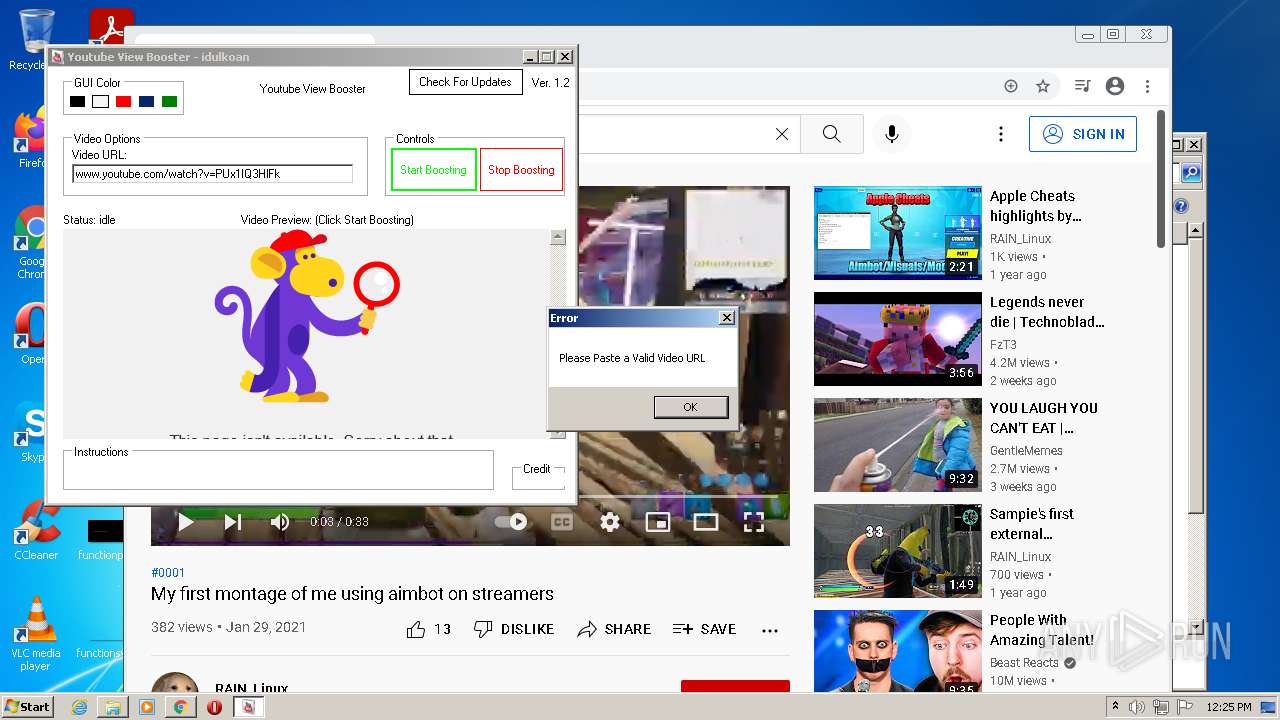1280x720 pixels.
Task: Click the YouTube SIGN IN button
Action: [x=1083, y=134]
